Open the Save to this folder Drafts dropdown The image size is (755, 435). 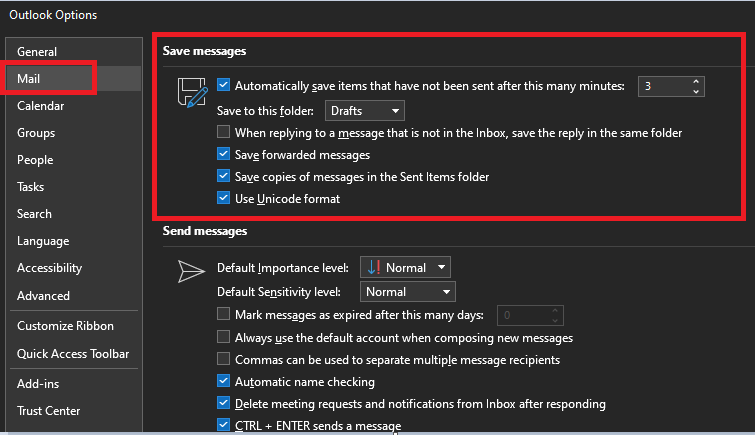pyautogui.click(x=365, y=111)
